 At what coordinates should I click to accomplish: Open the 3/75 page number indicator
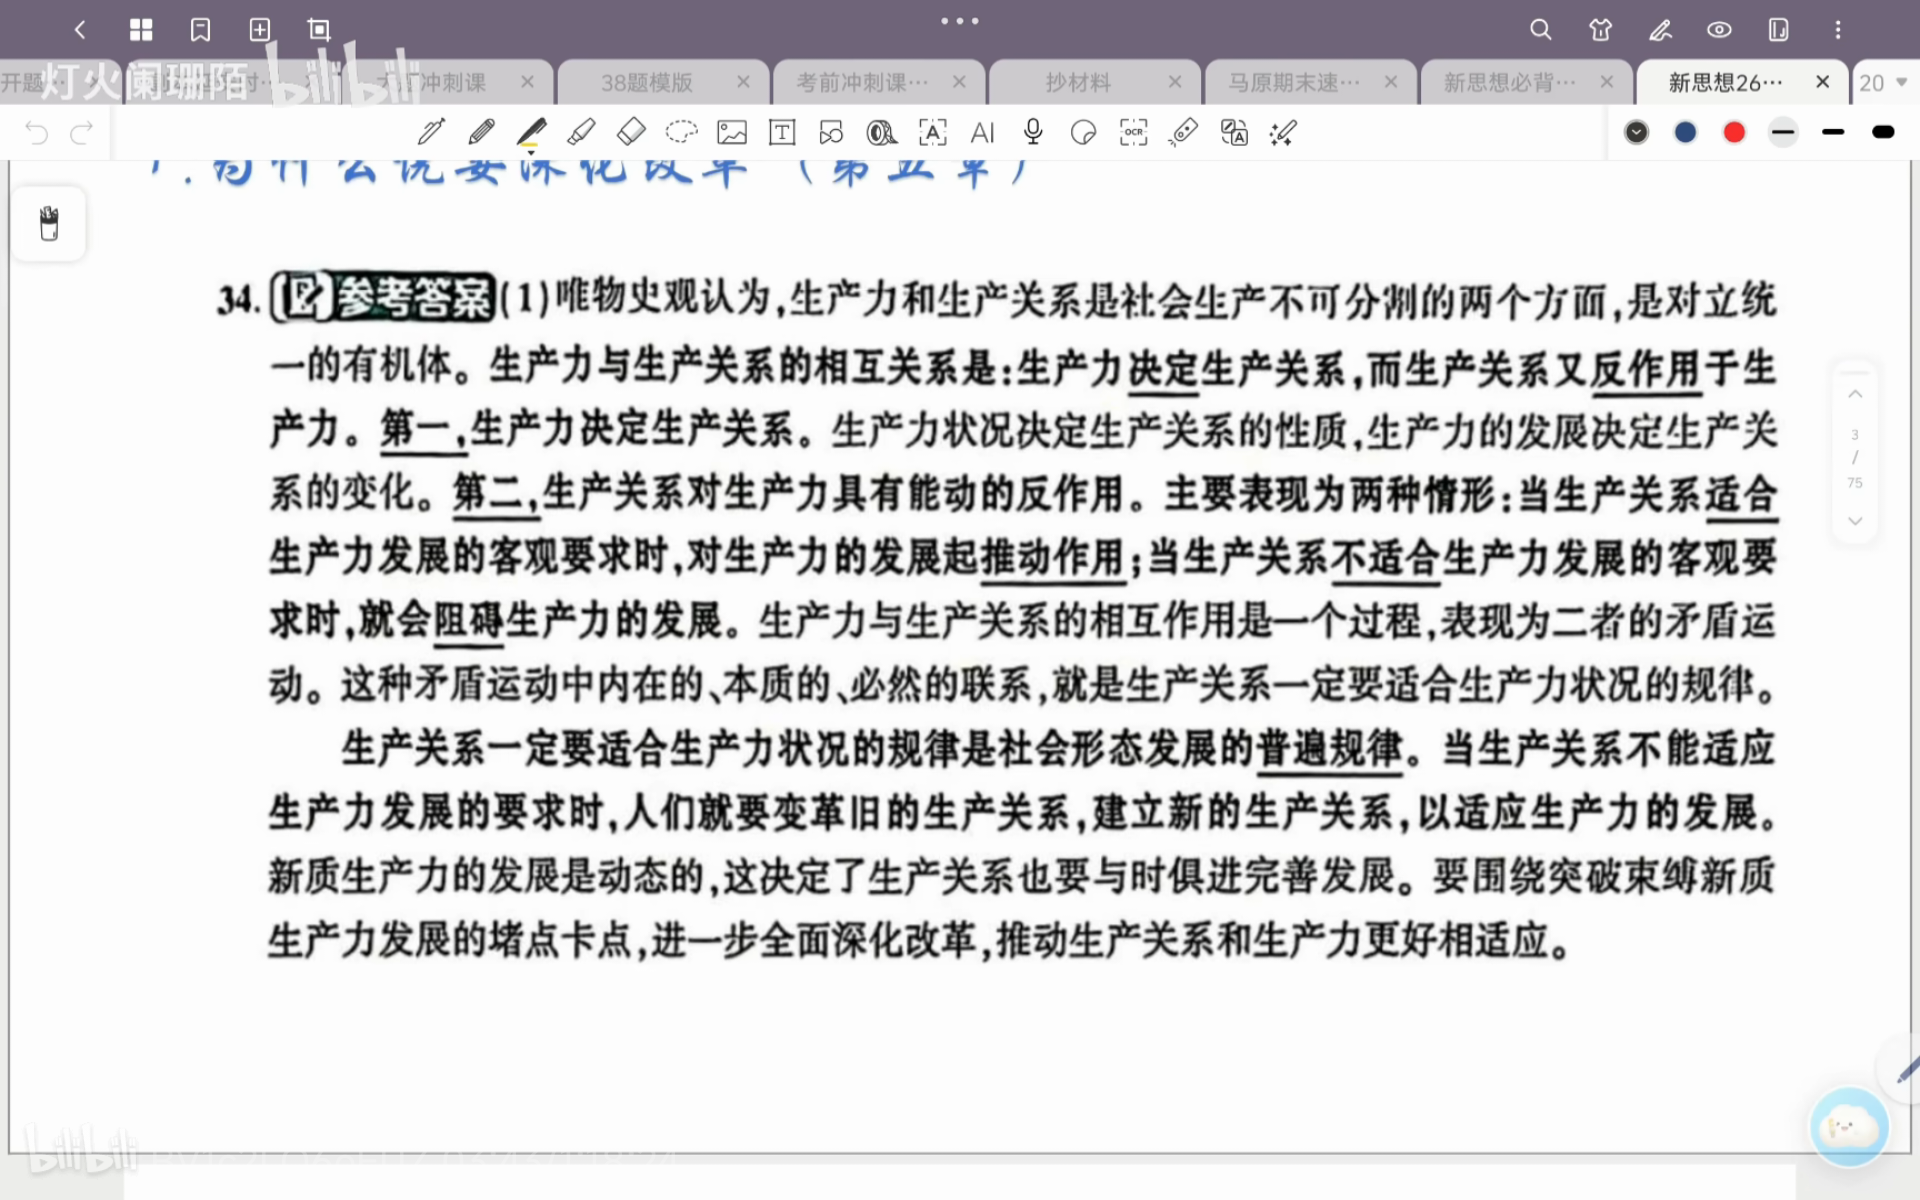click(1855, 458)
